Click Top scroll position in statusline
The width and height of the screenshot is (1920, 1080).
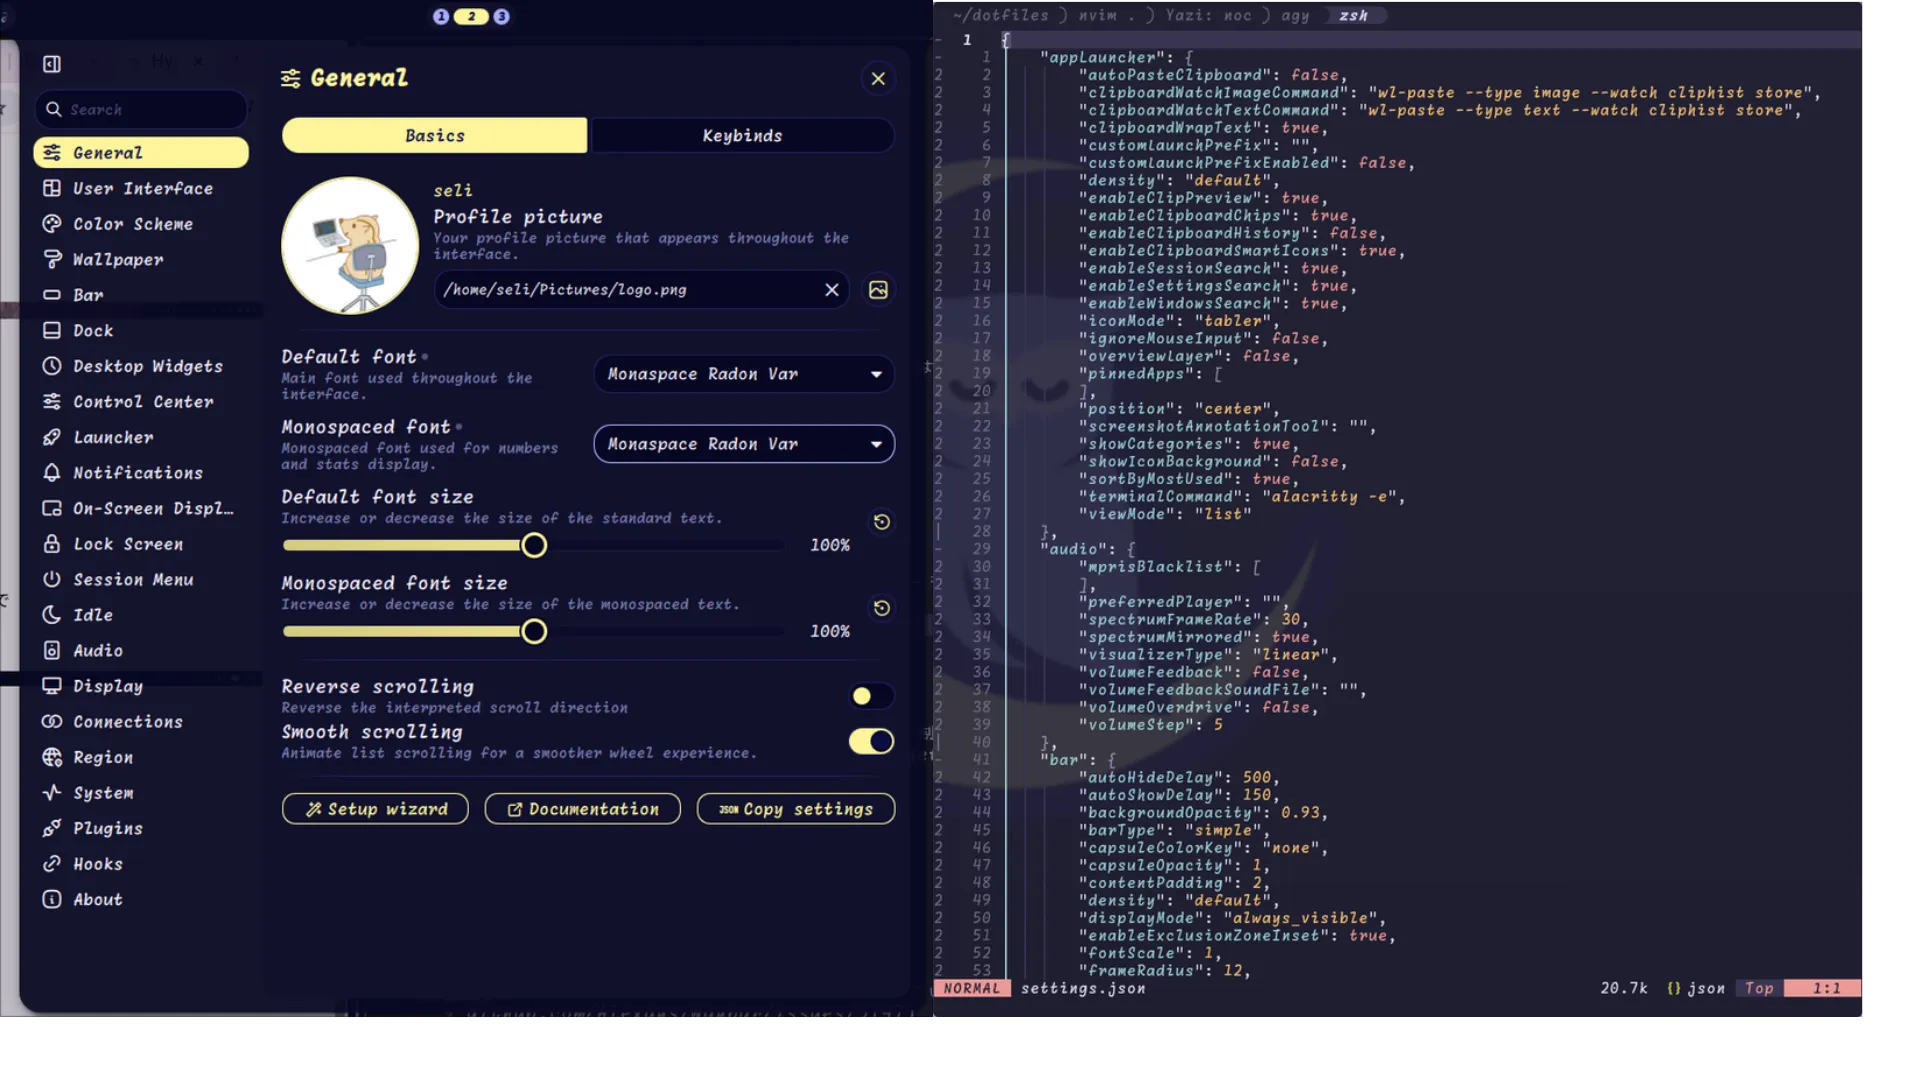point(1759,988)
